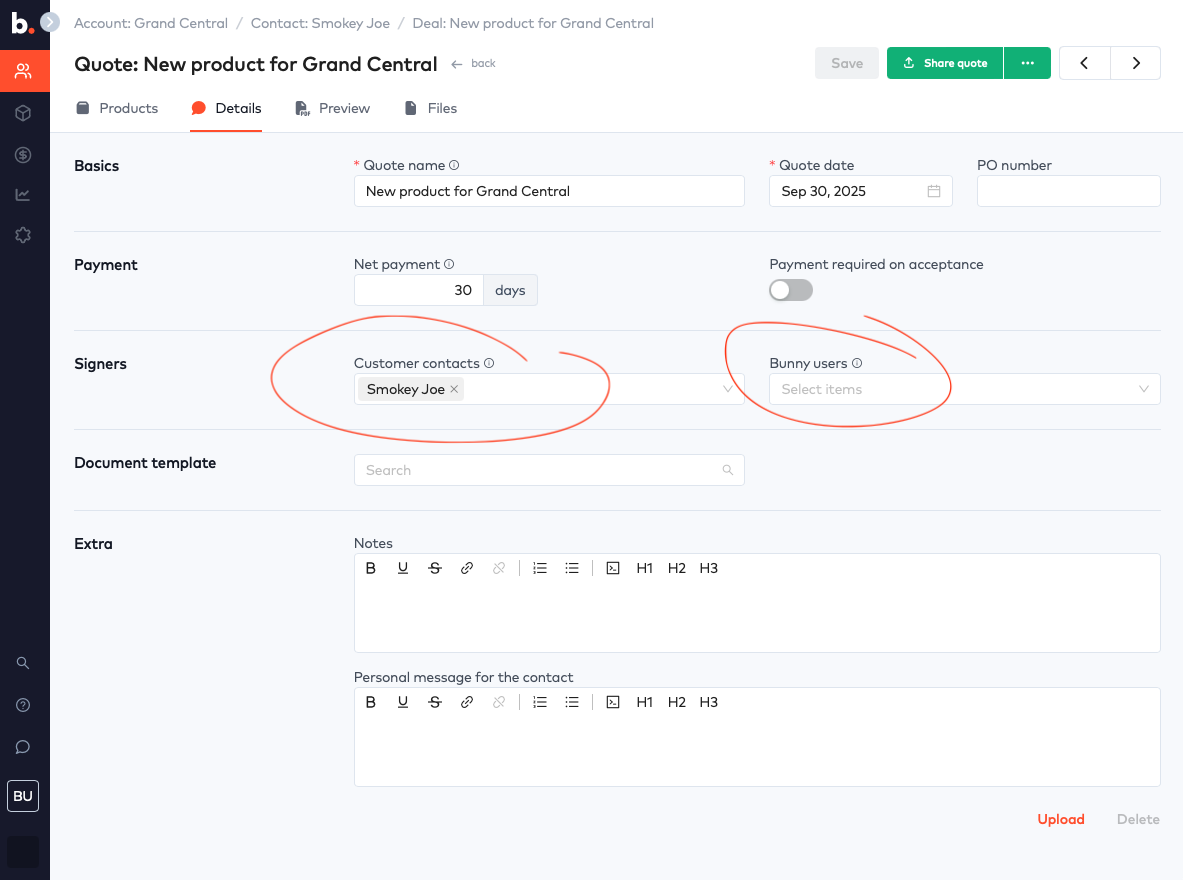1183x880 pixels.
Task: Switch to the Products tab
Action: point(117,108)
